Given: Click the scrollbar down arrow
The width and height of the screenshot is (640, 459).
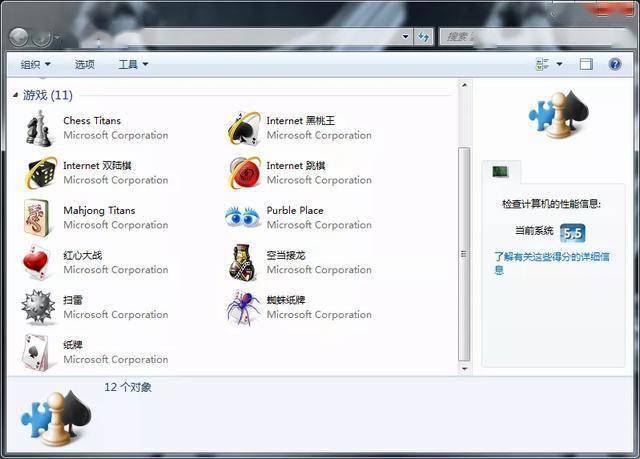Looking at the screenshot, I should pos(464,368).
